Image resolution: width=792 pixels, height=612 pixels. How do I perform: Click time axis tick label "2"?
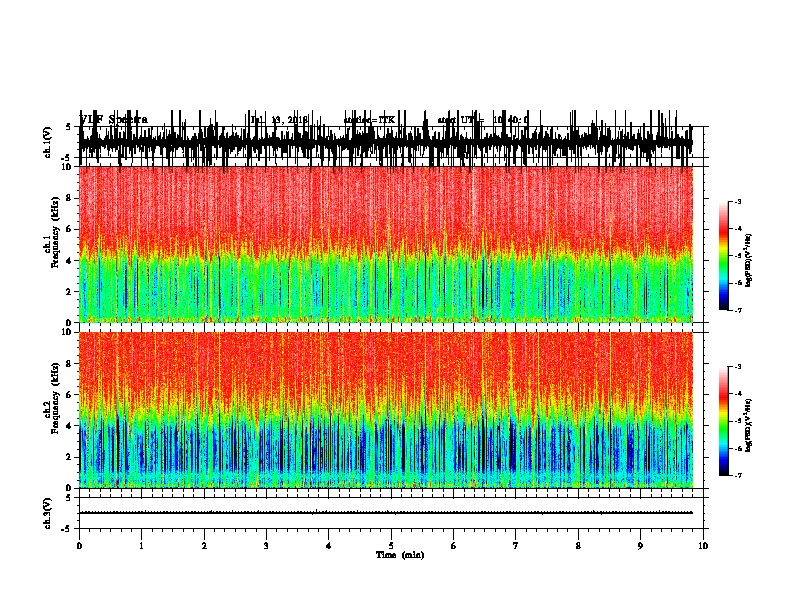[x=204, y=545]
